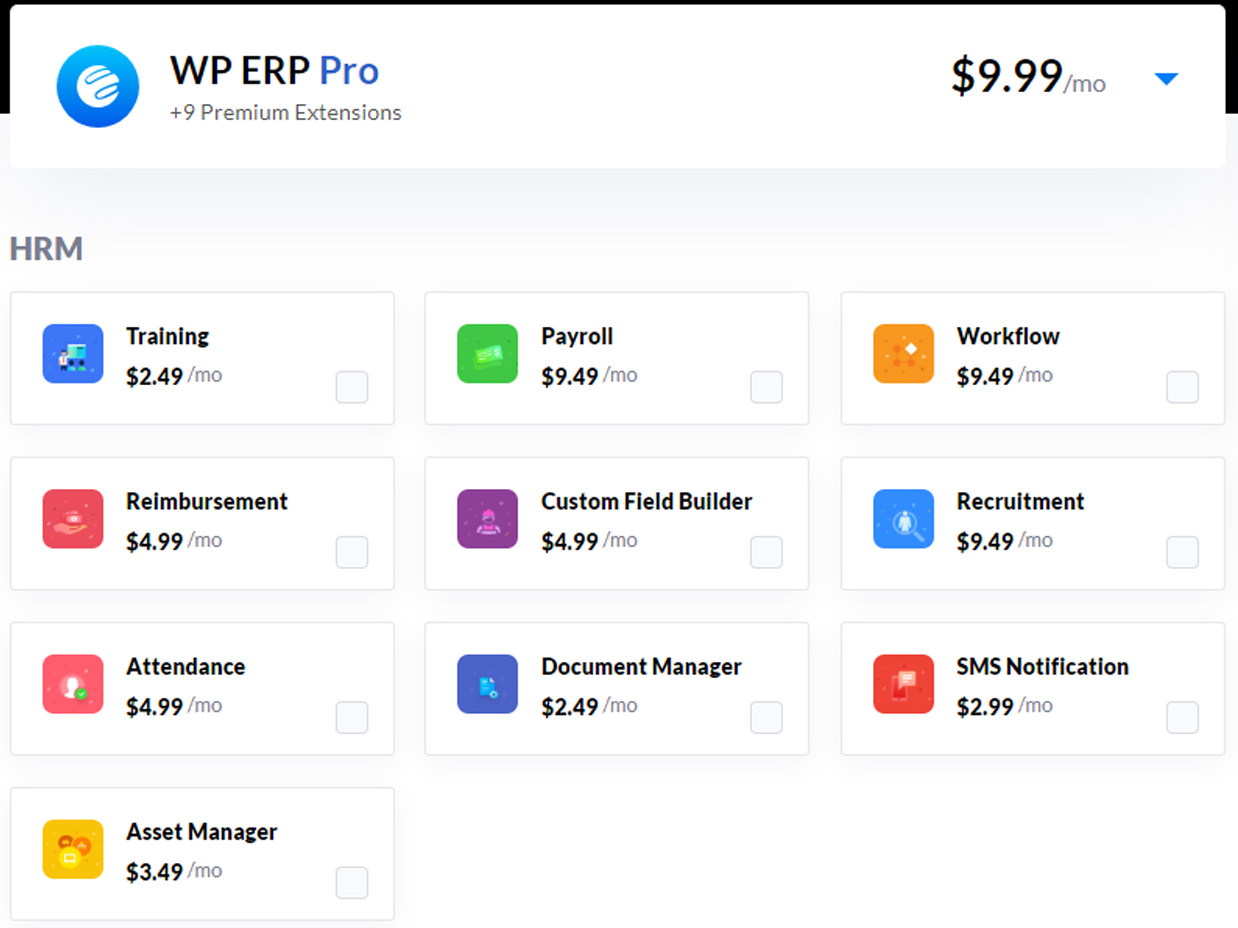Screen dimensions: 1238x928
Task: Tick the Document Manager checkbox
Action: click(767, 717)
